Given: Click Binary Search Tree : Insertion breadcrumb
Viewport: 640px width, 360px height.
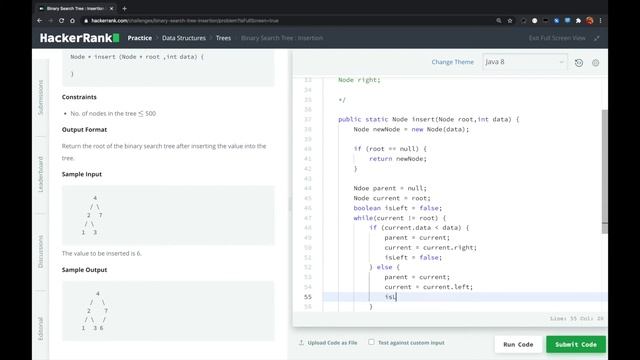Looking at the screenshot, I should 282,38.
